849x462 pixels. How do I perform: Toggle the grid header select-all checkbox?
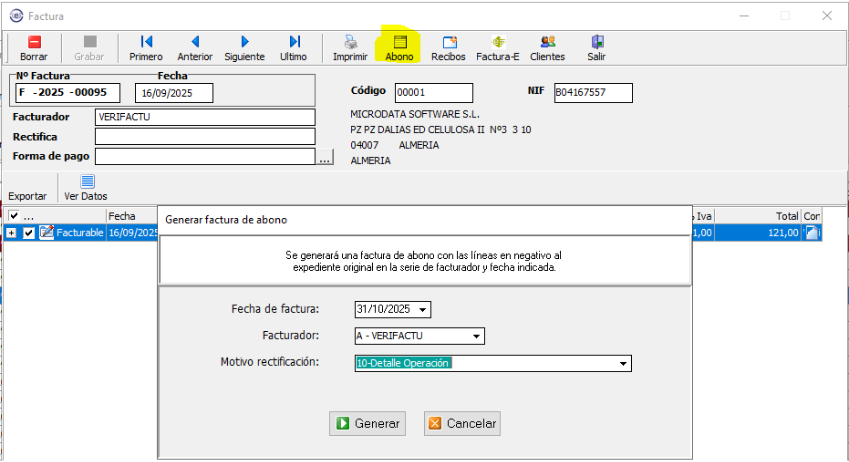(13, 216)
